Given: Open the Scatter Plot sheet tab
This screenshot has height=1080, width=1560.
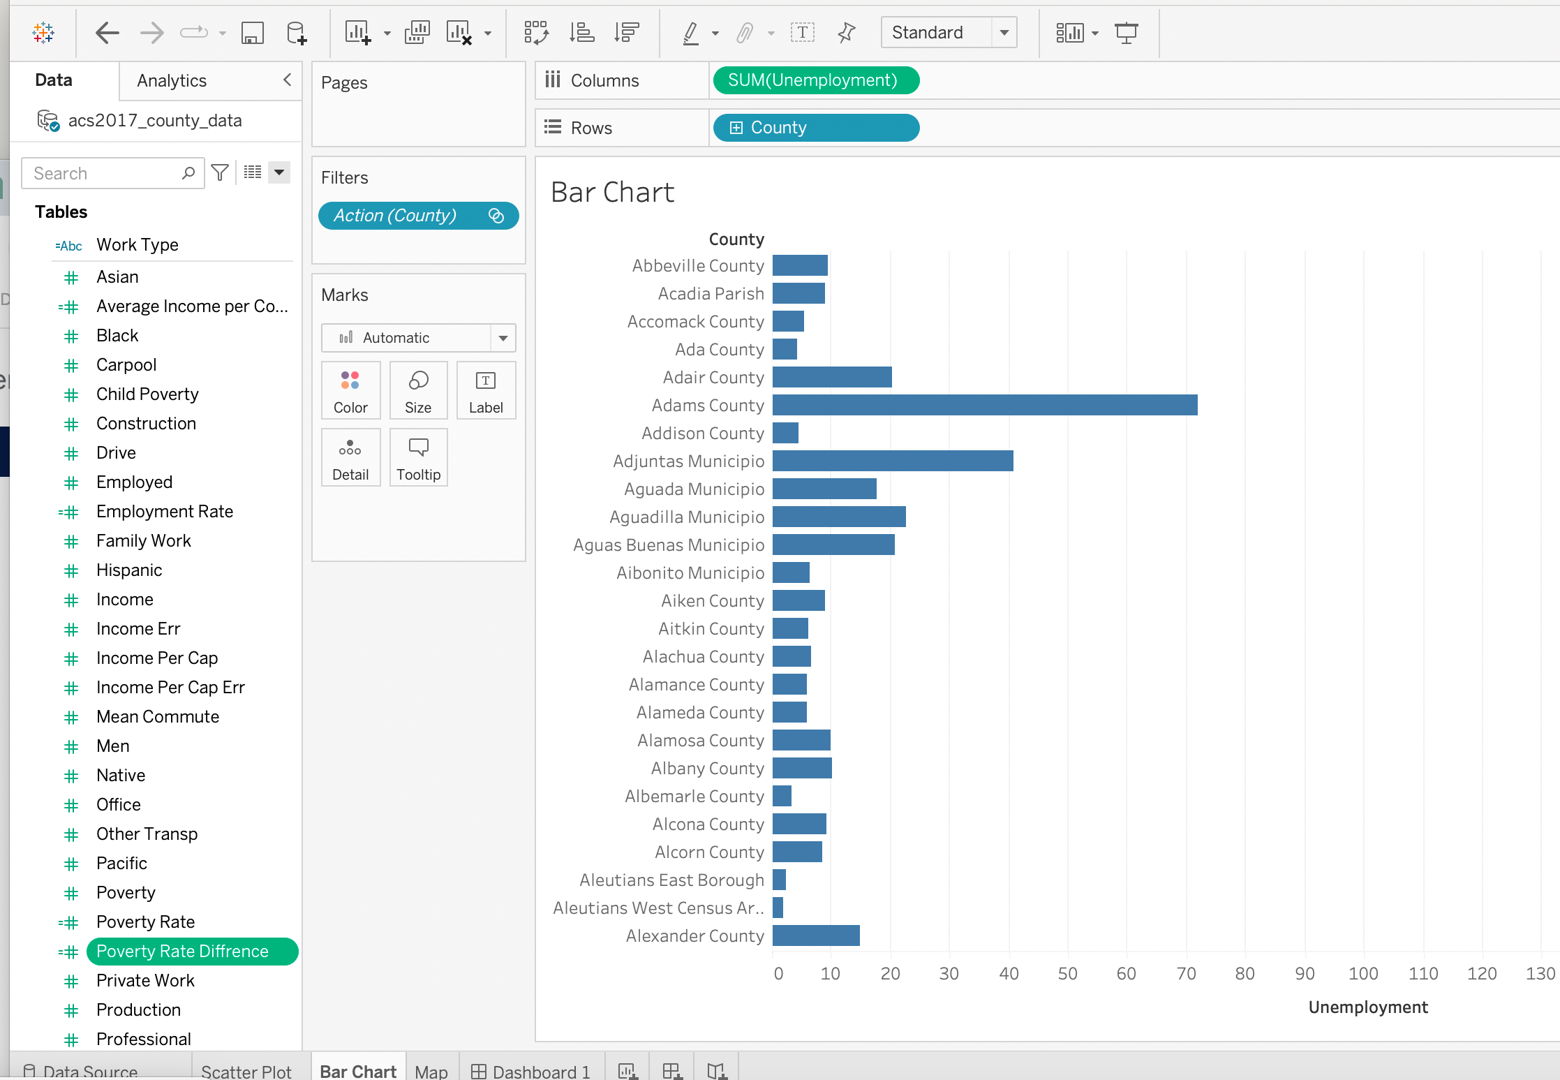Looking at the screenshot, I should click(x=246, y=1071).
